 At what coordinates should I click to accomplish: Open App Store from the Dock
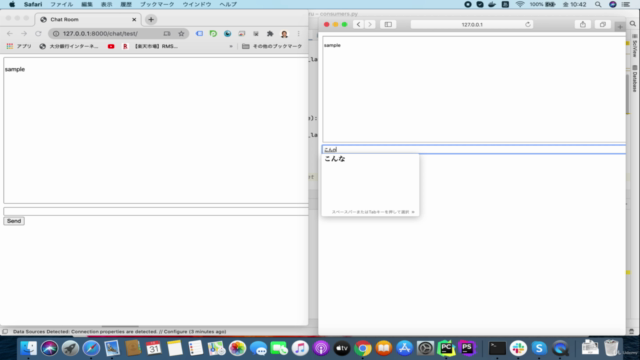point(404,348)
